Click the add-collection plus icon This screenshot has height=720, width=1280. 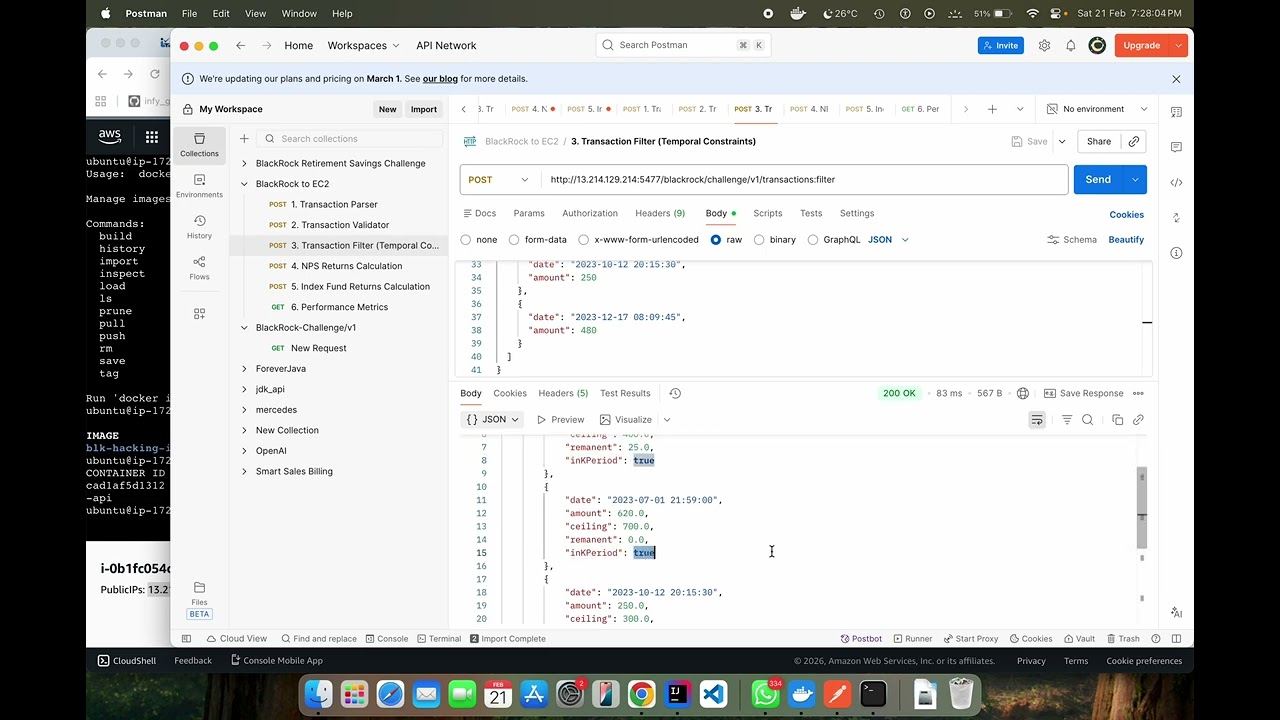(x=243, y=139)
